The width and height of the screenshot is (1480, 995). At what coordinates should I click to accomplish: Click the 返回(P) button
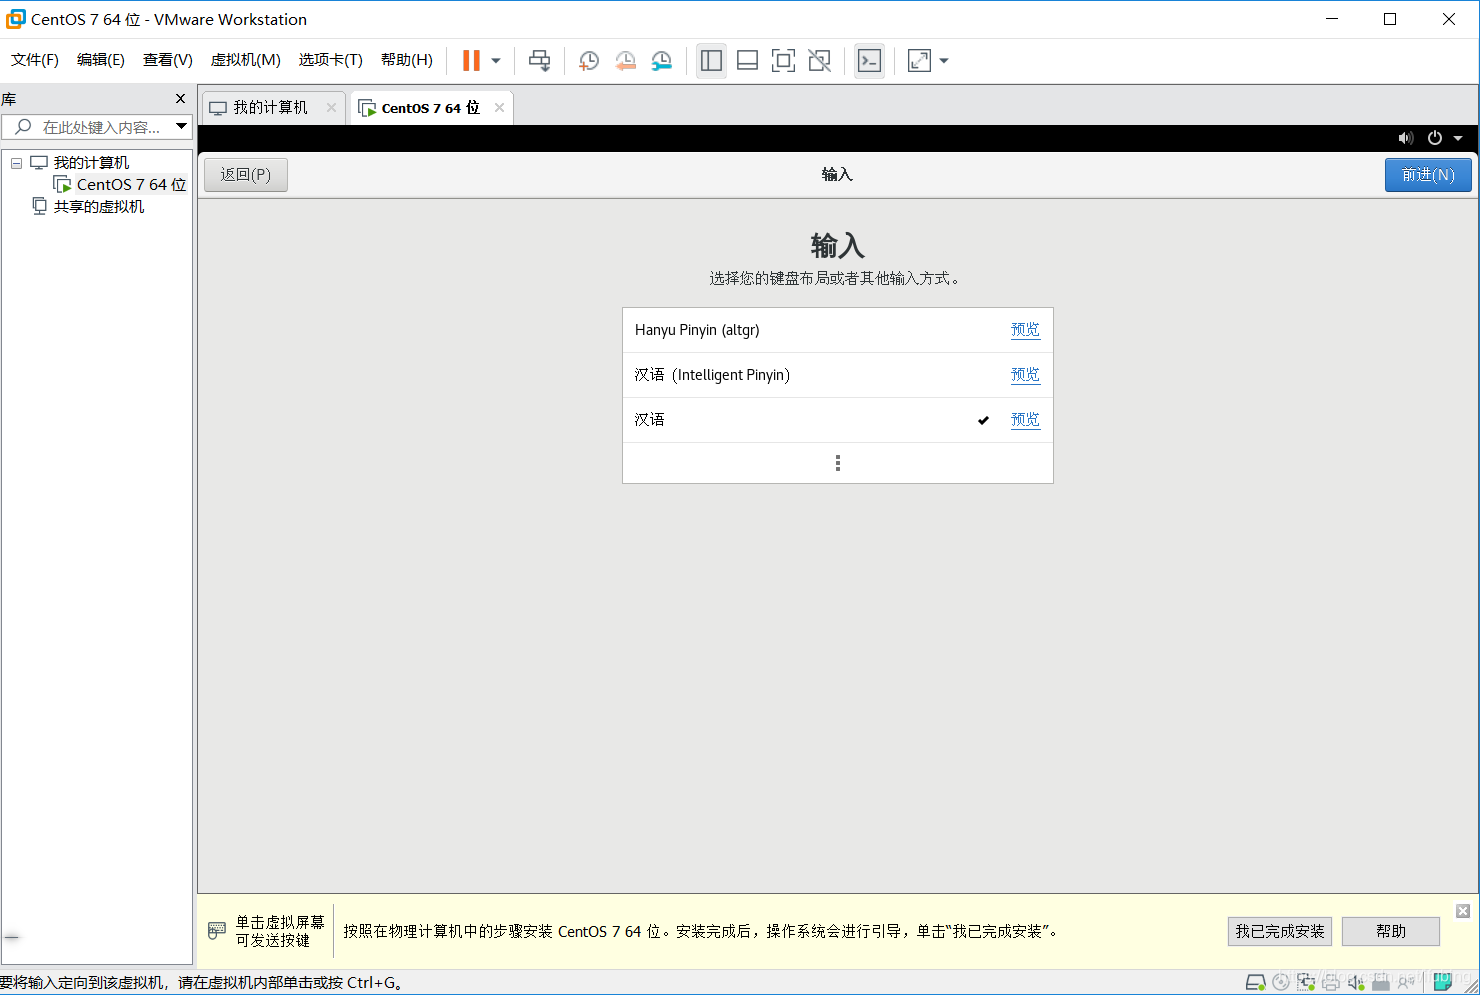click(246, 174)
